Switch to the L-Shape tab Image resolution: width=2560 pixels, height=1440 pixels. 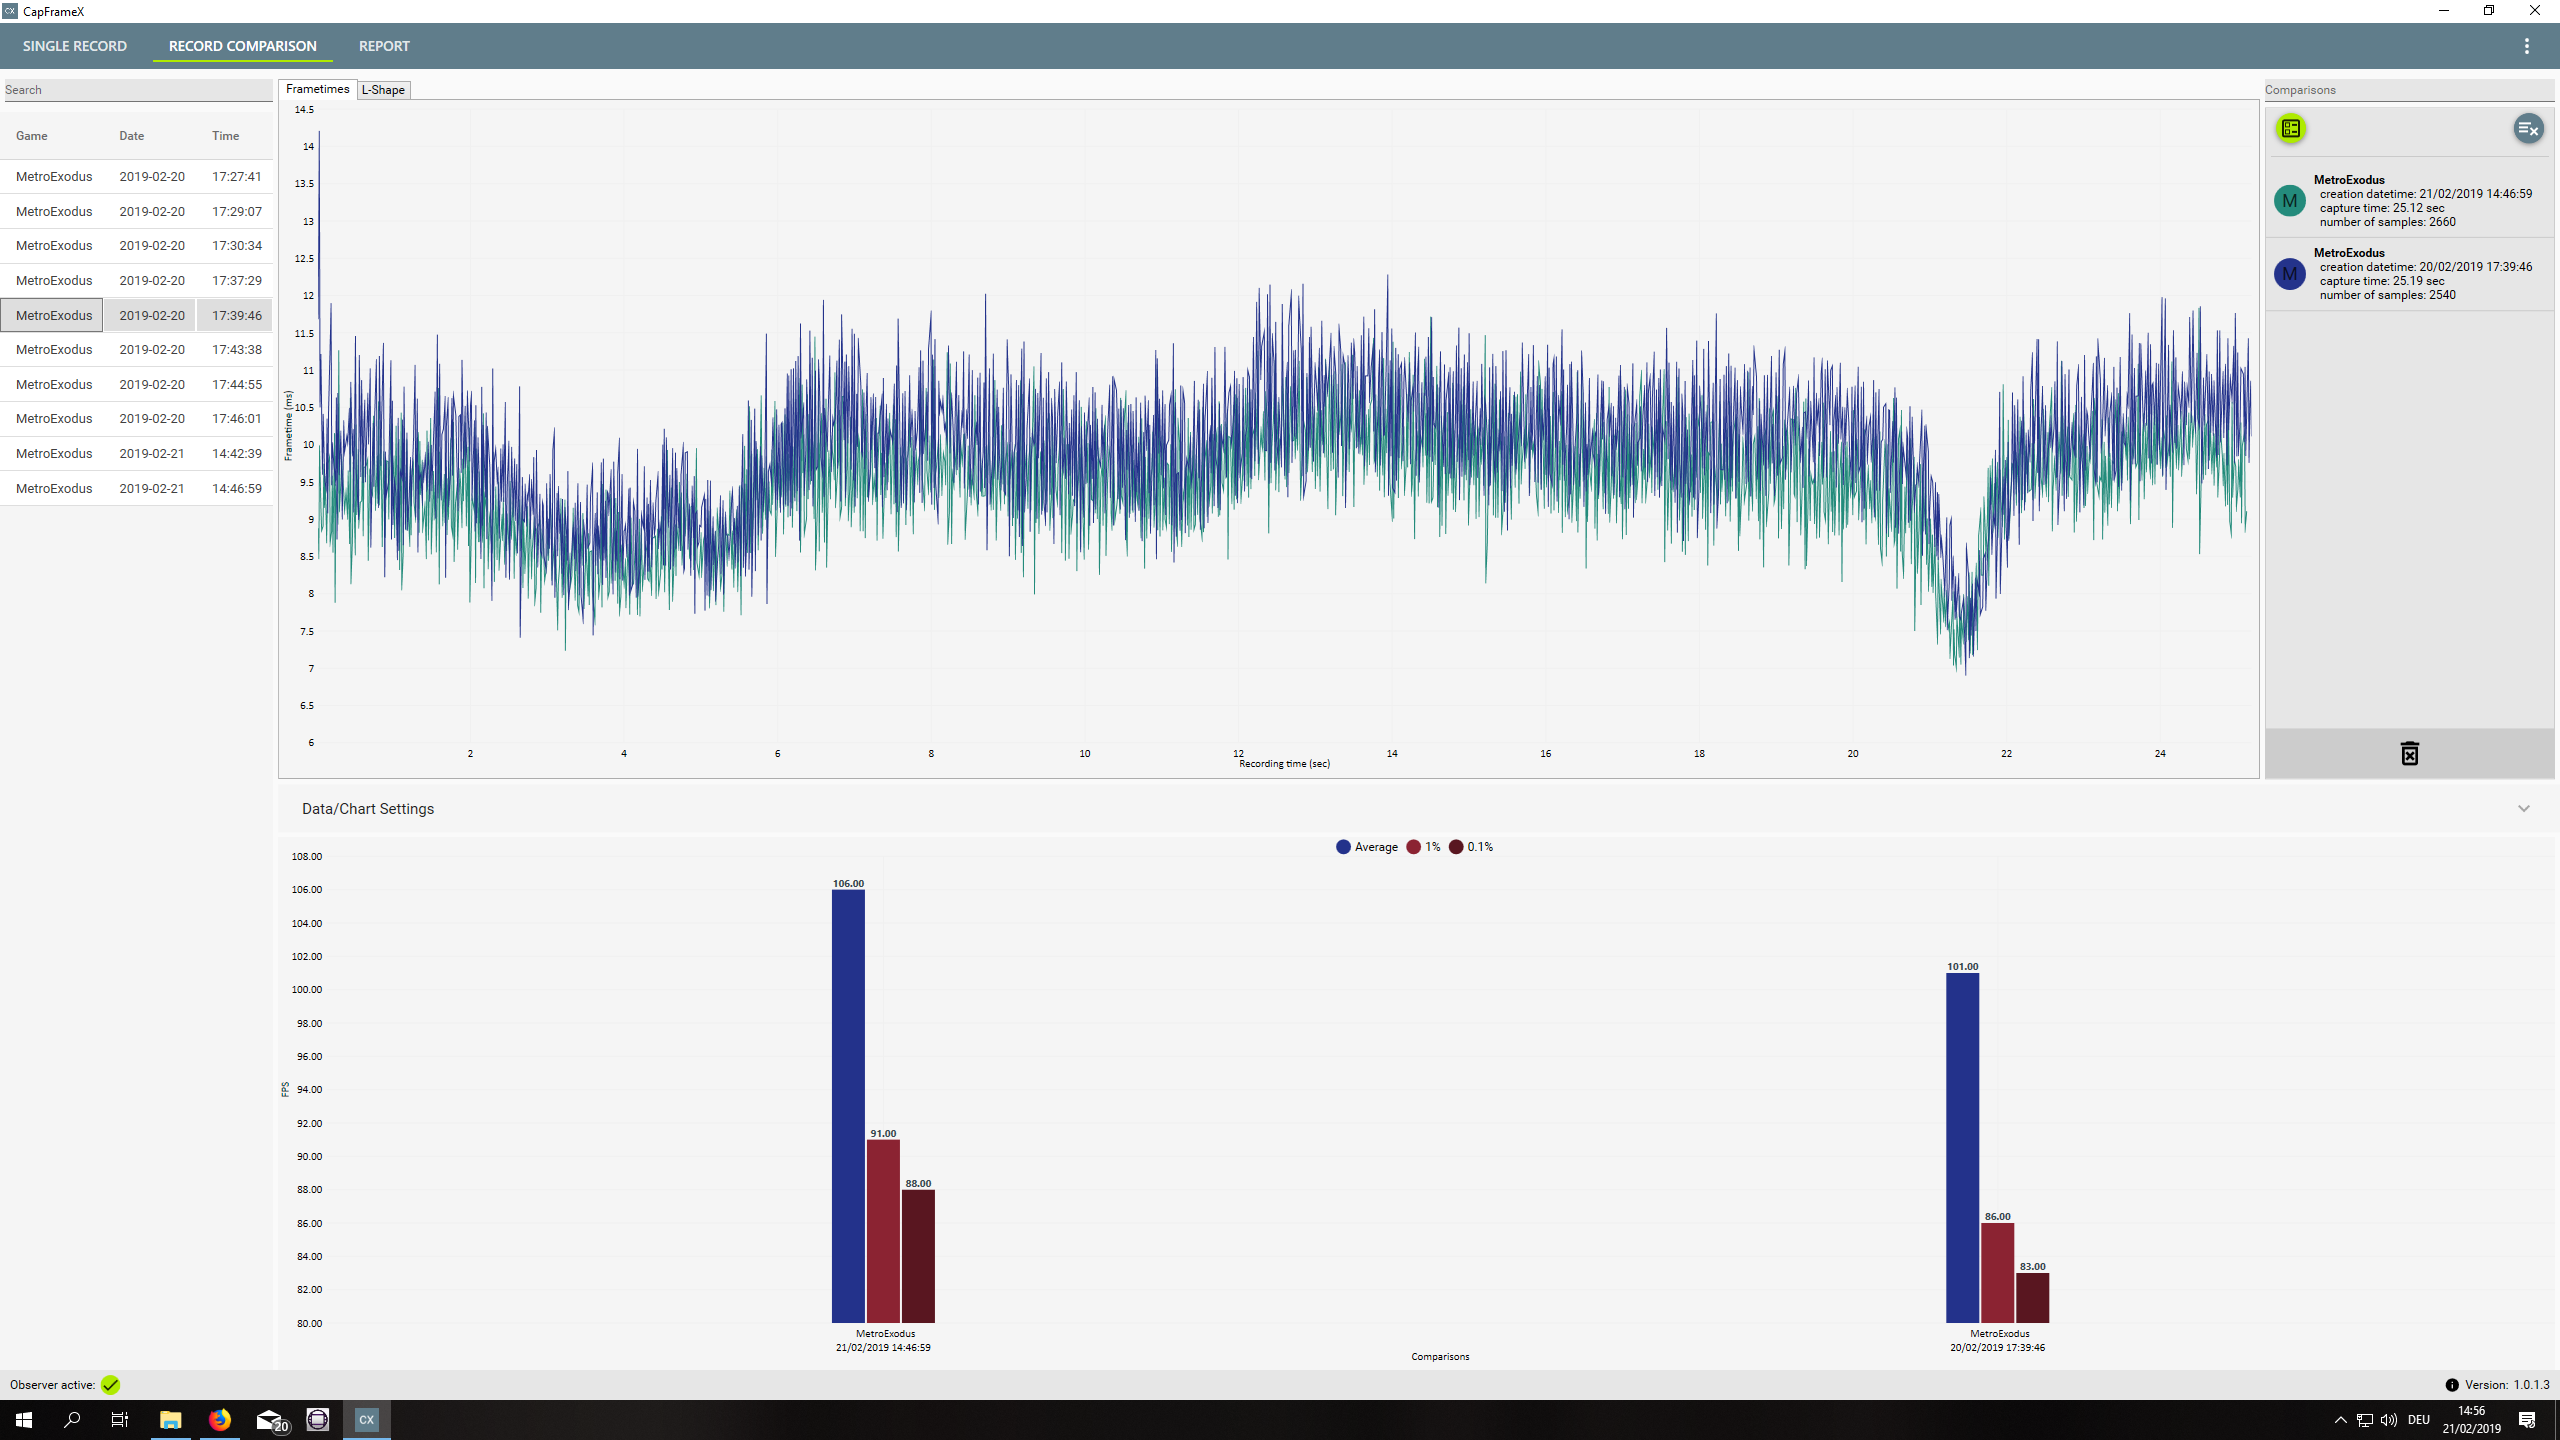coord(383,90)
